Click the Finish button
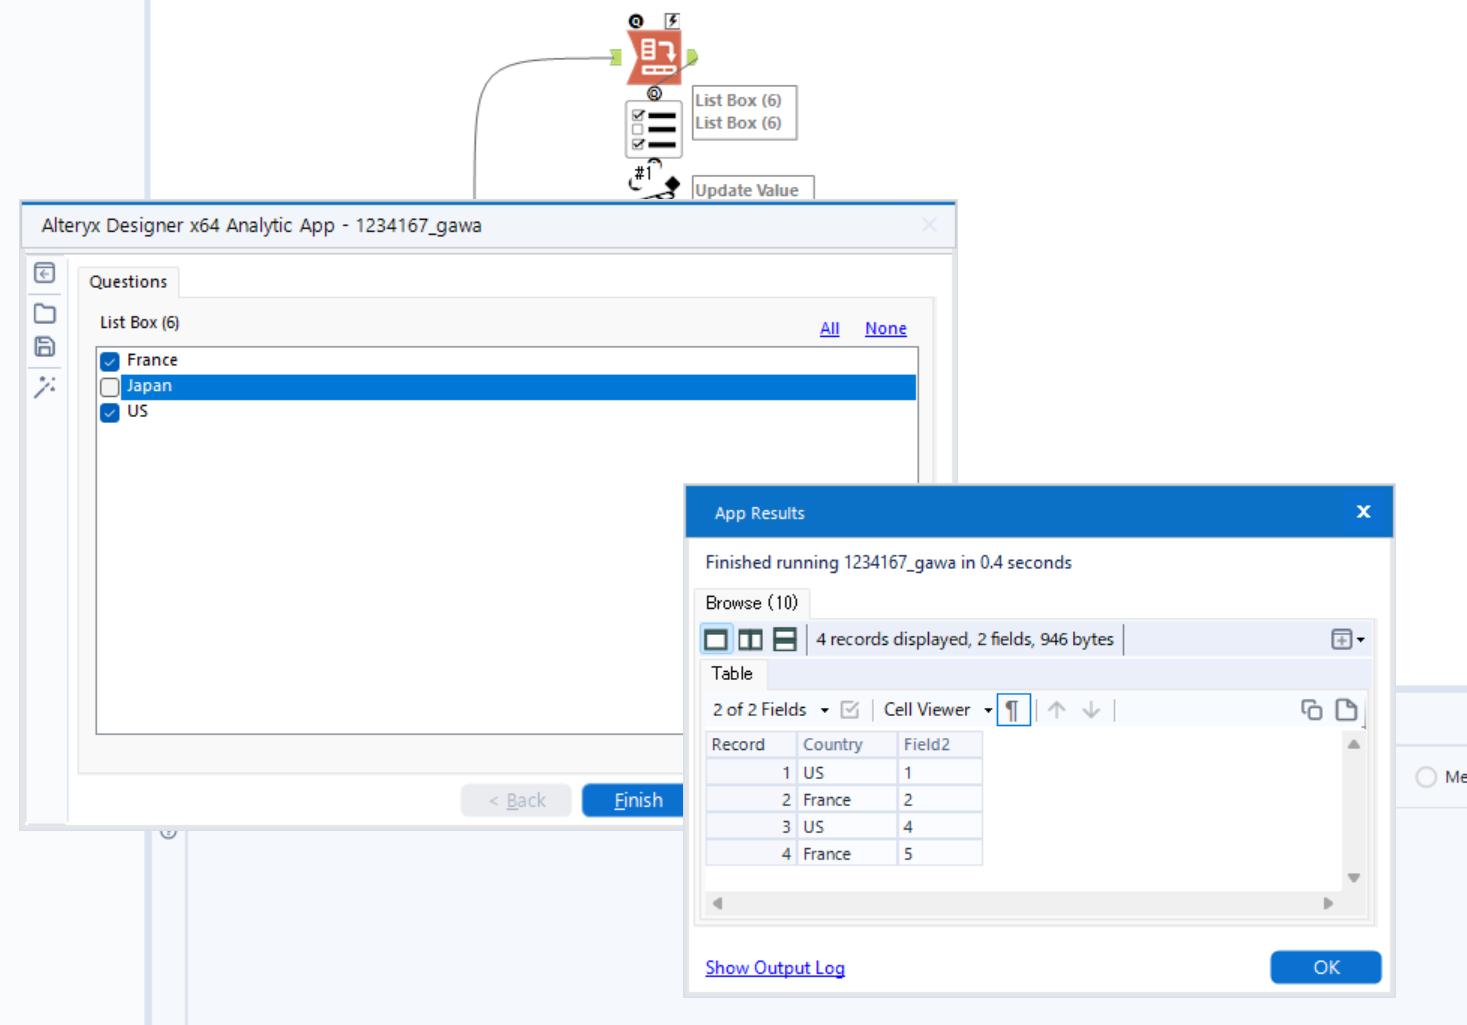This screenshot has height=1025, width=1467. click(637, 799)
